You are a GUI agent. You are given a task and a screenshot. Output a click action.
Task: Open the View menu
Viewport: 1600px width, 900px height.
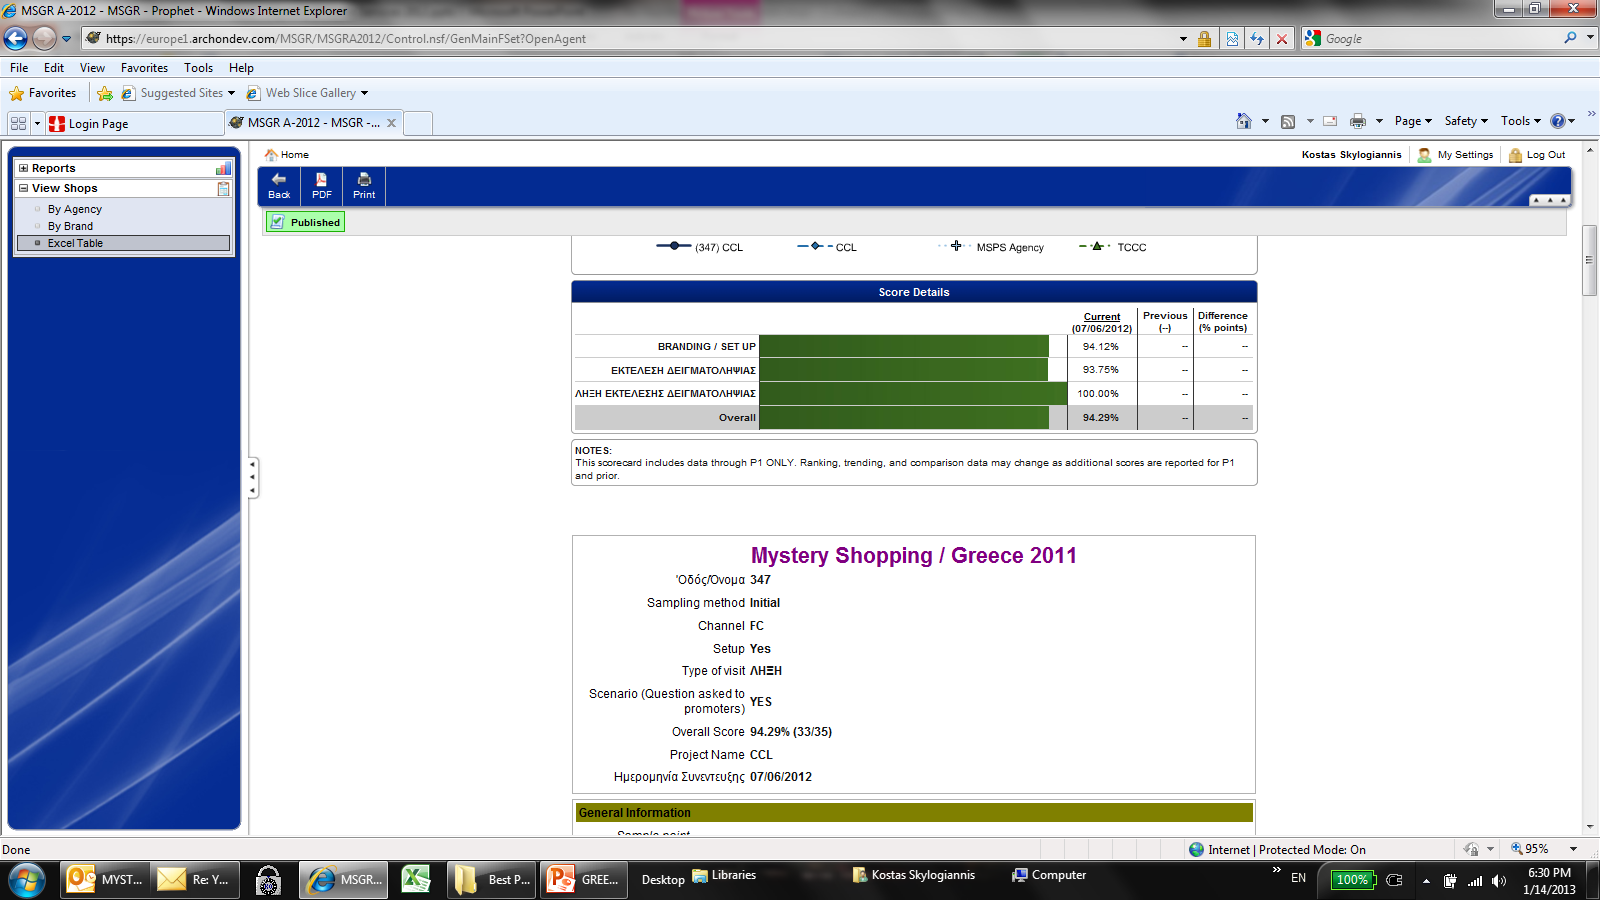click(x=92, y=68)
